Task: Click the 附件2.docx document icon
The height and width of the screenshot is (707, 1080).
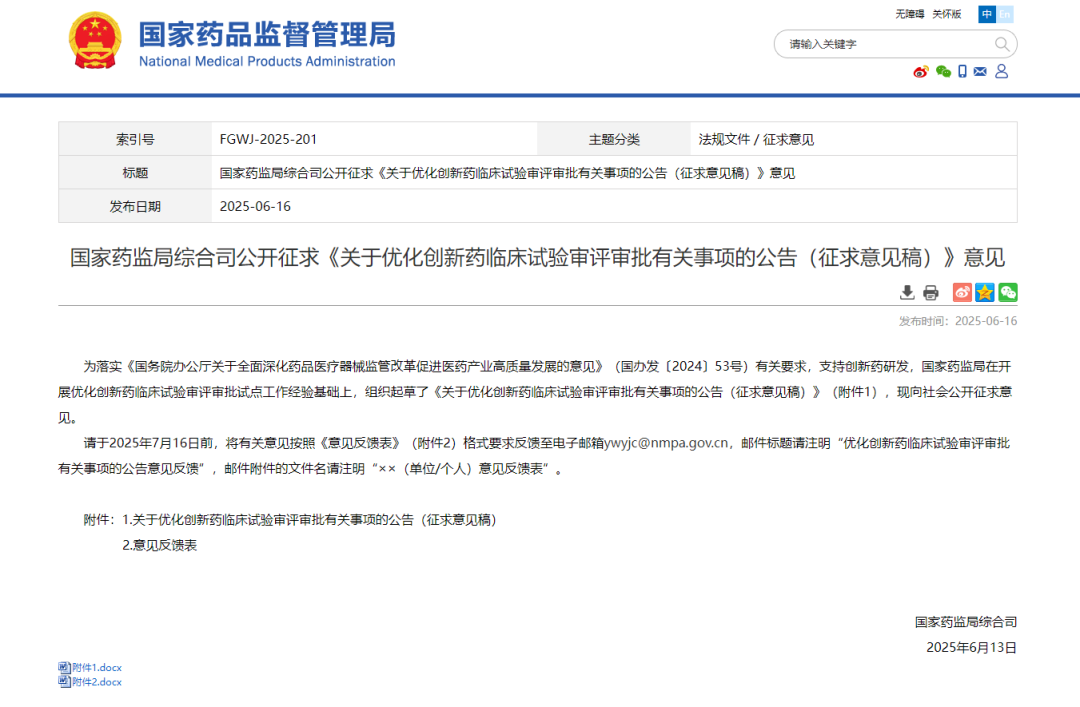Action: tap(64, 682)
